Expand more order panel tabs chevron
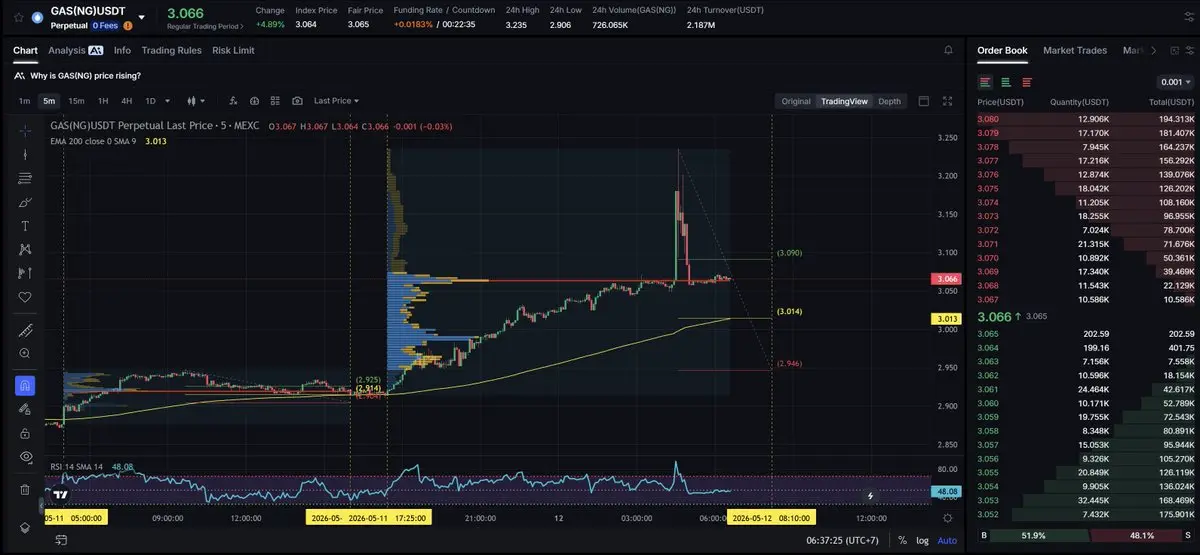 [1153, 50]
